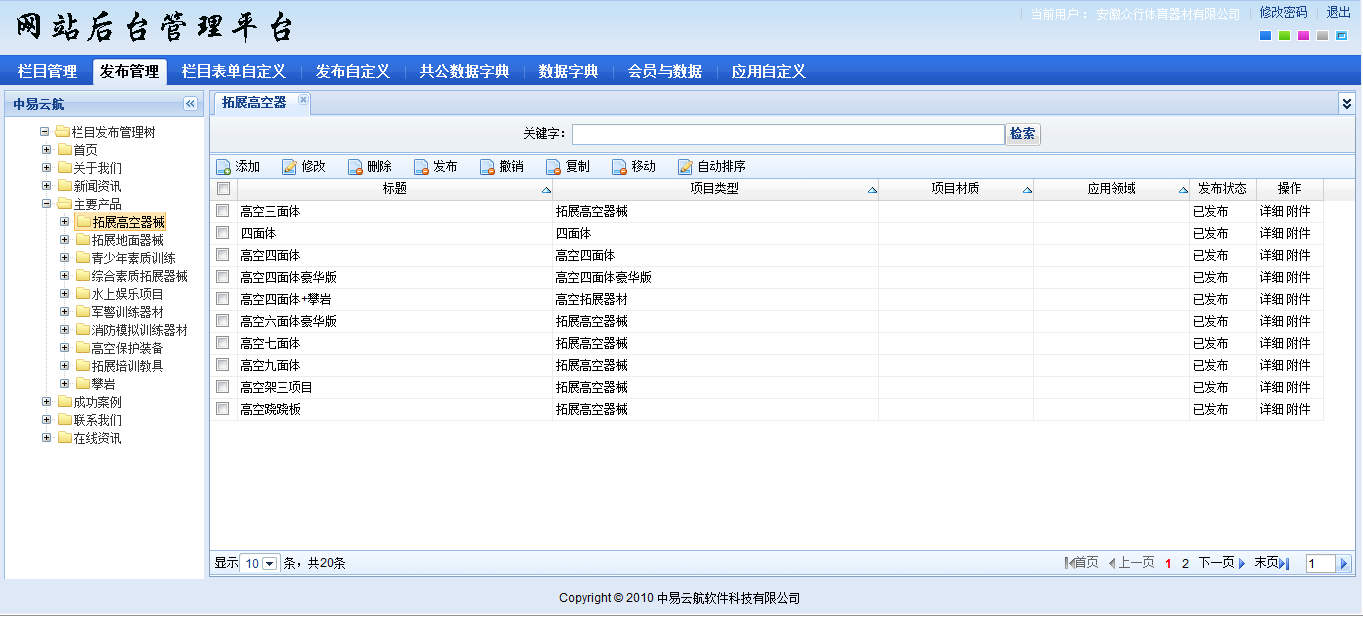Click the 修改 (Edit) toolbar icon
The image size is (1363, 617).
click(290, 167)
